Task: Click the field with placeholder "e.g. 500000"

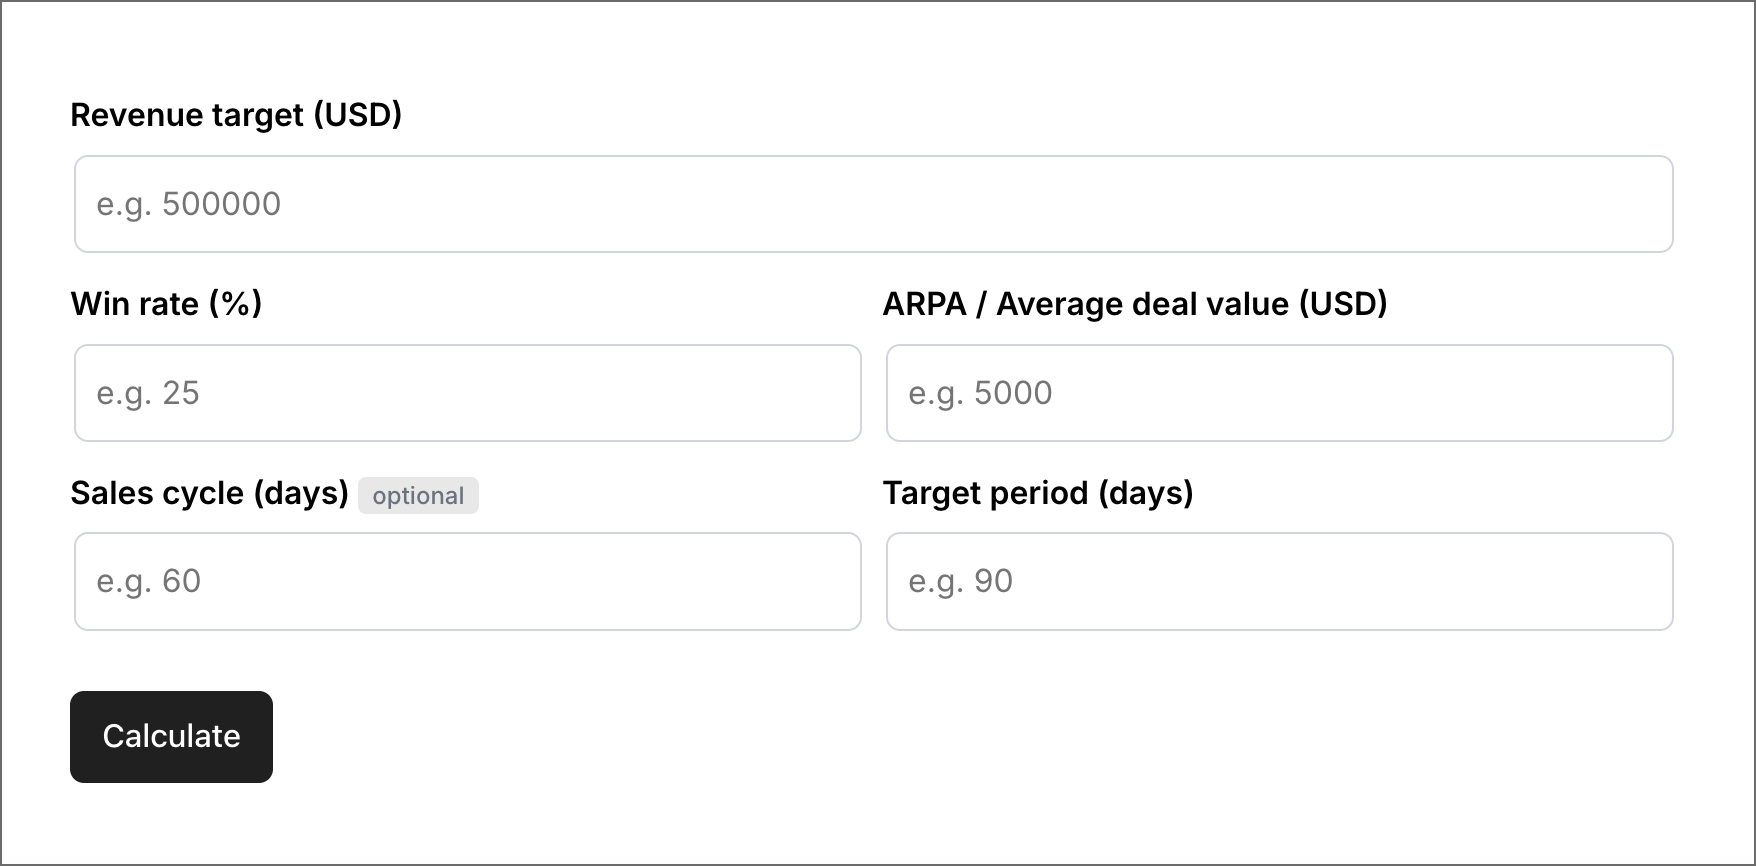Action: point(873,204)
